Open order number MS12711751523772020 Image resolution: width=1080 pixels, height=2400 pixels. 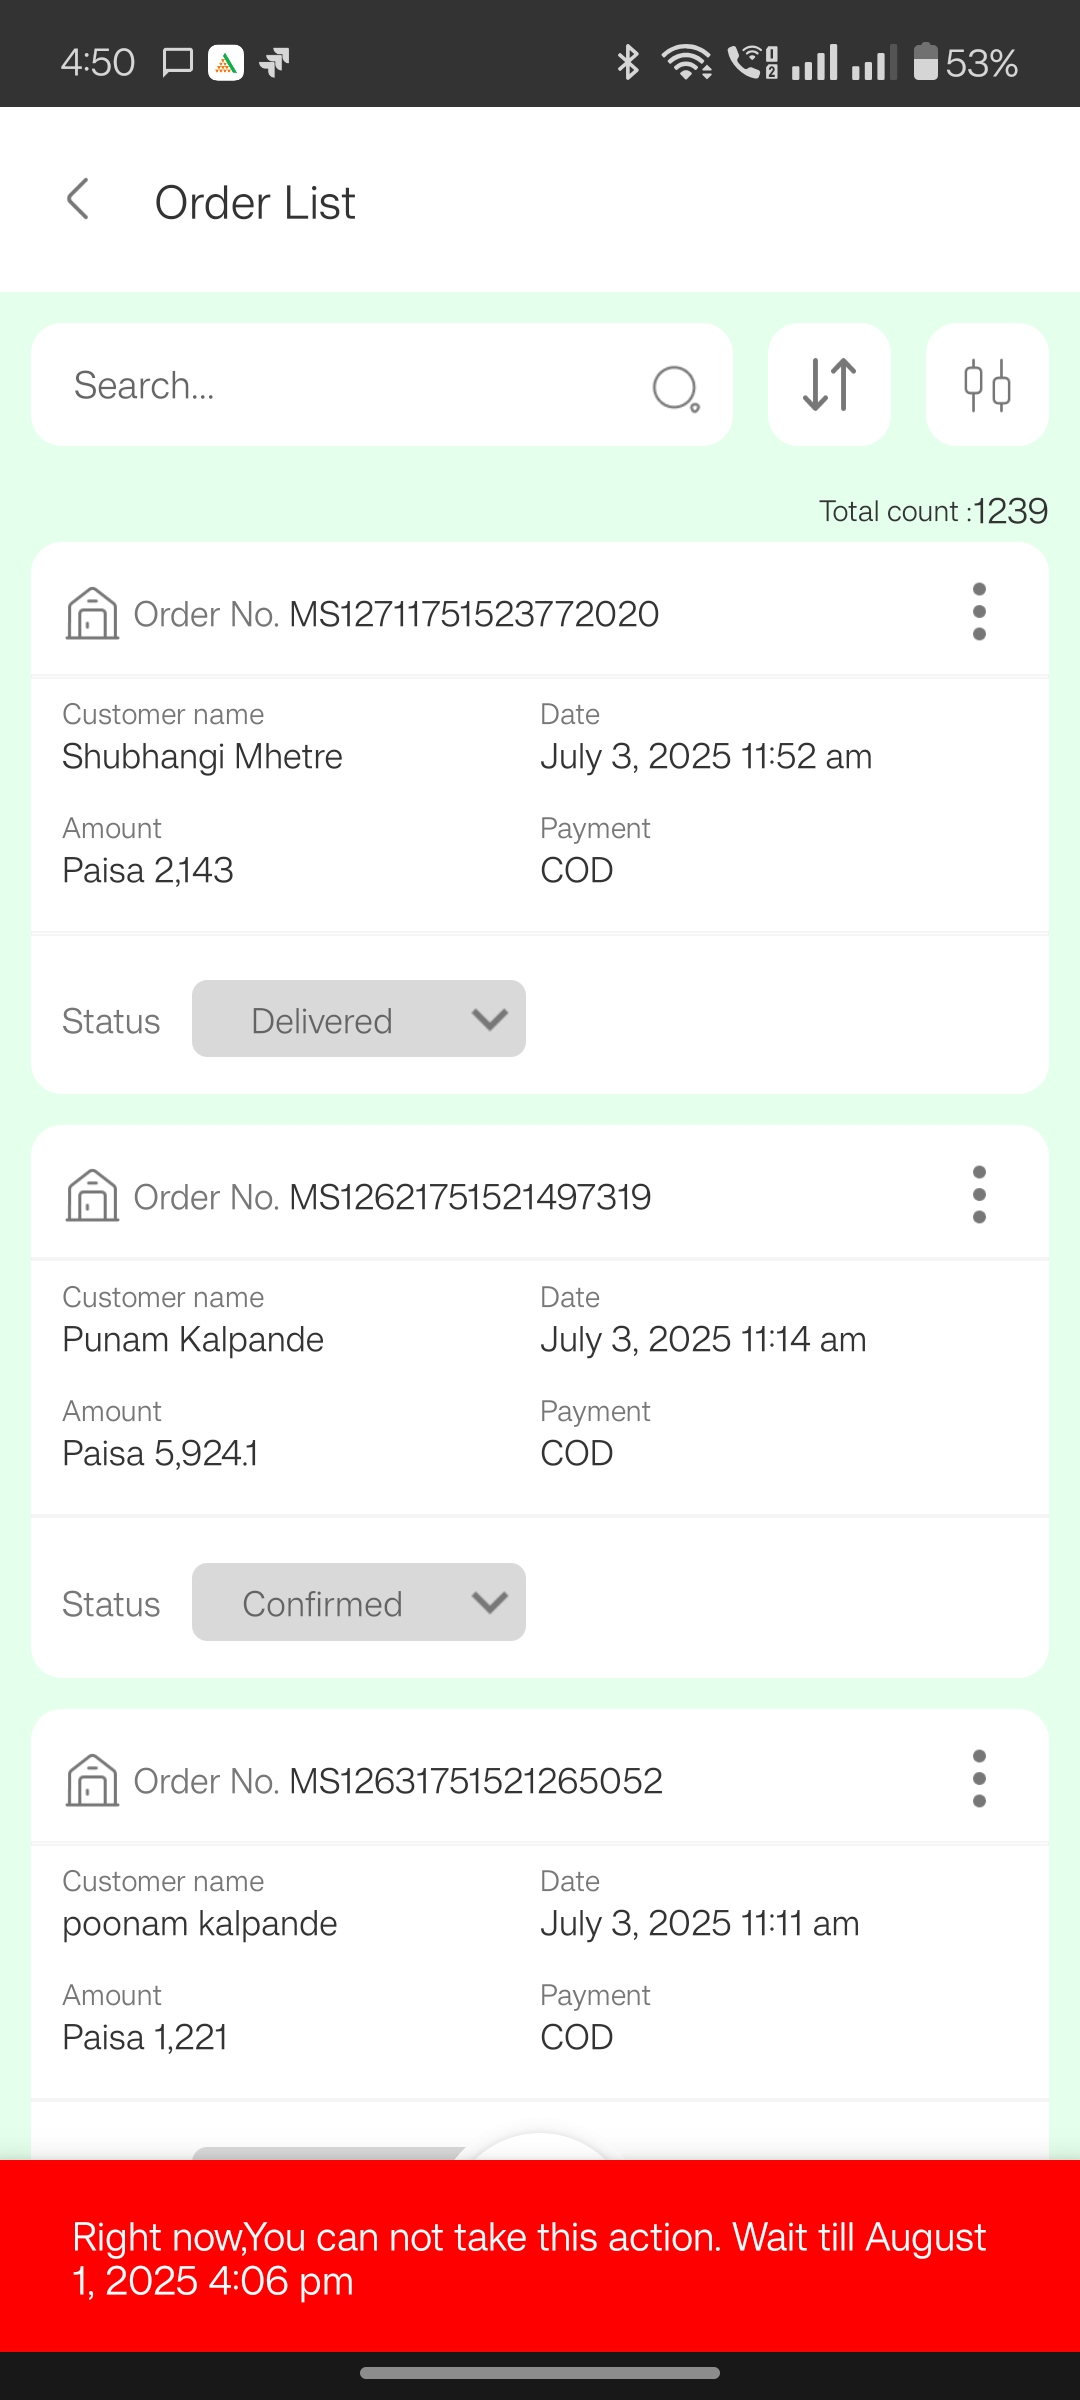pos(474,614)
